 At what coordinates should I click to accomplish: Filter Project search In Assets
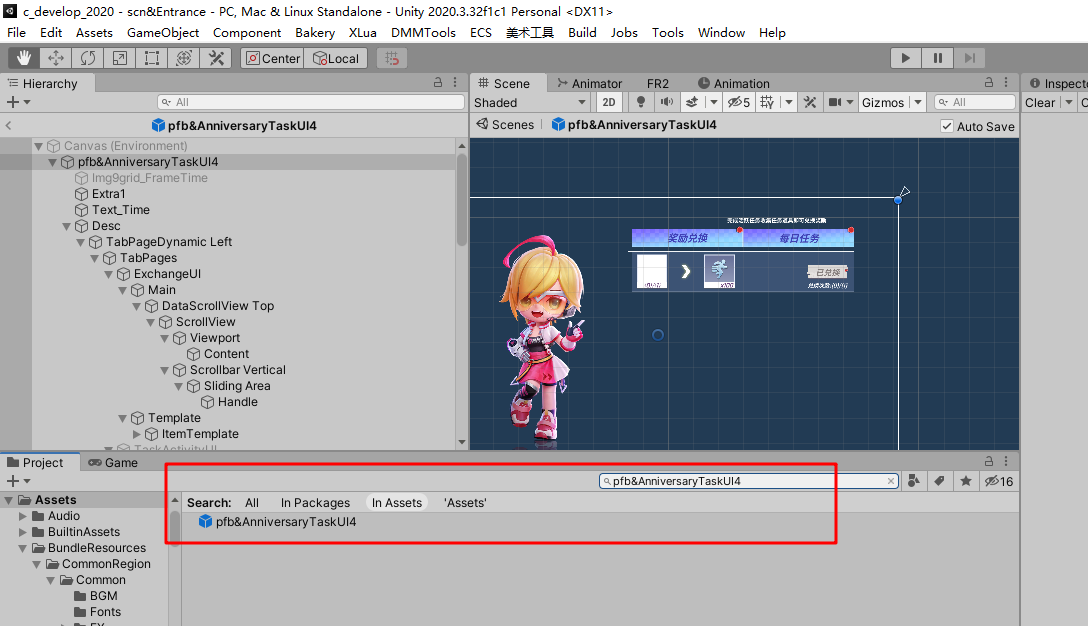coord(396,503)
